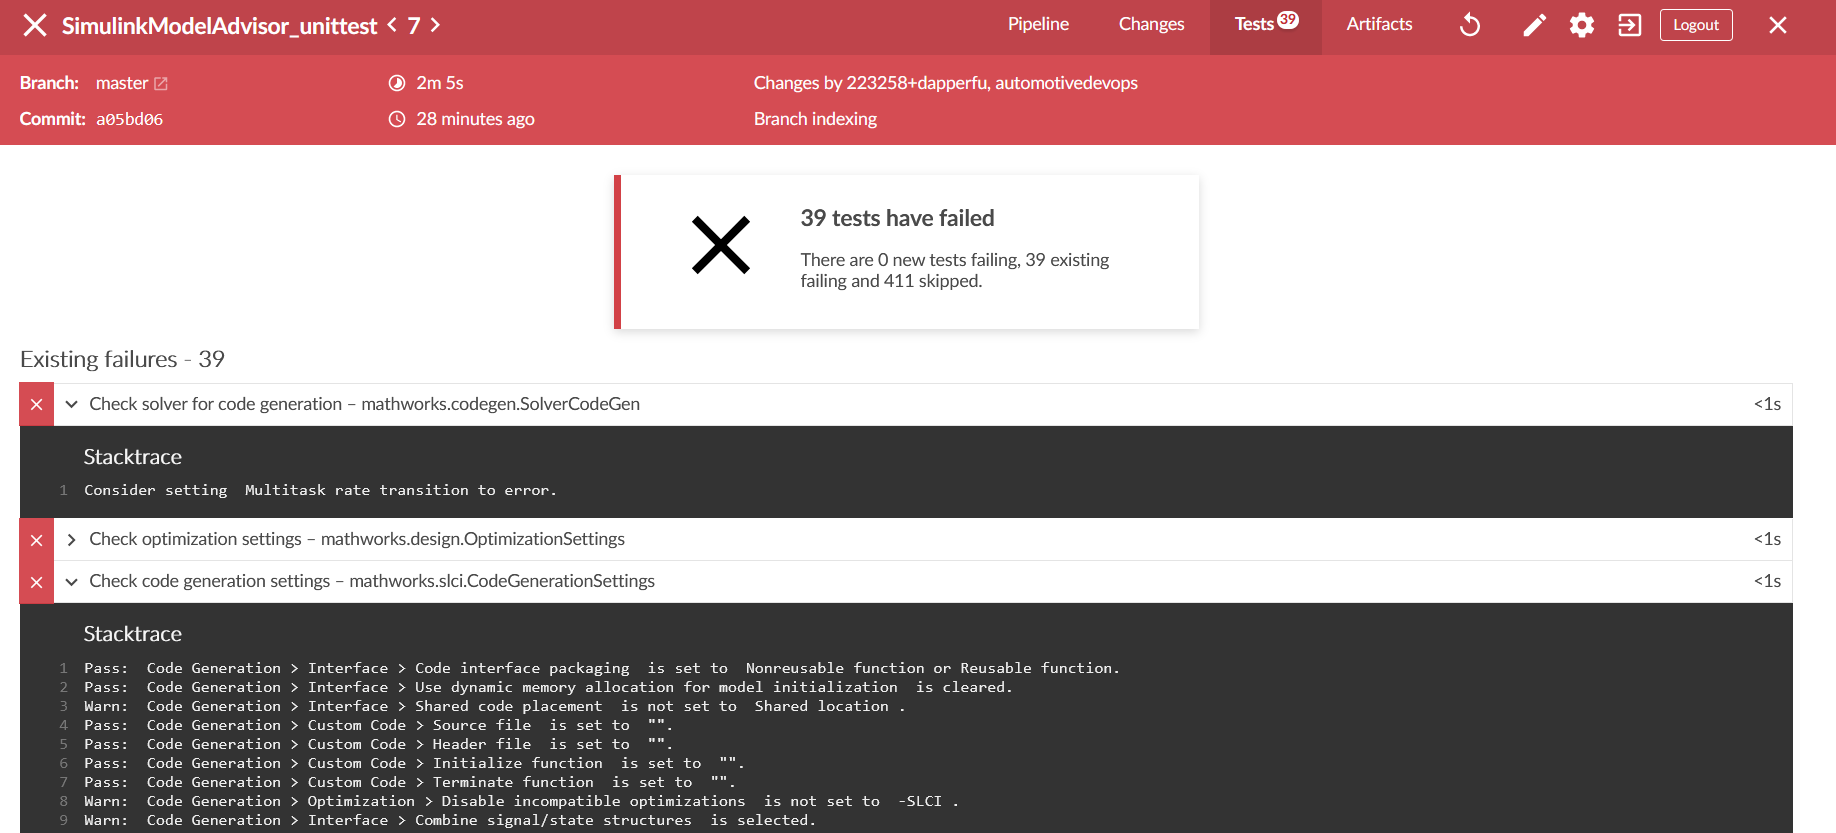Click the 39 badge on Tests tab
This screenshot has width=1836, height=833.
(x=1288, y=19)
